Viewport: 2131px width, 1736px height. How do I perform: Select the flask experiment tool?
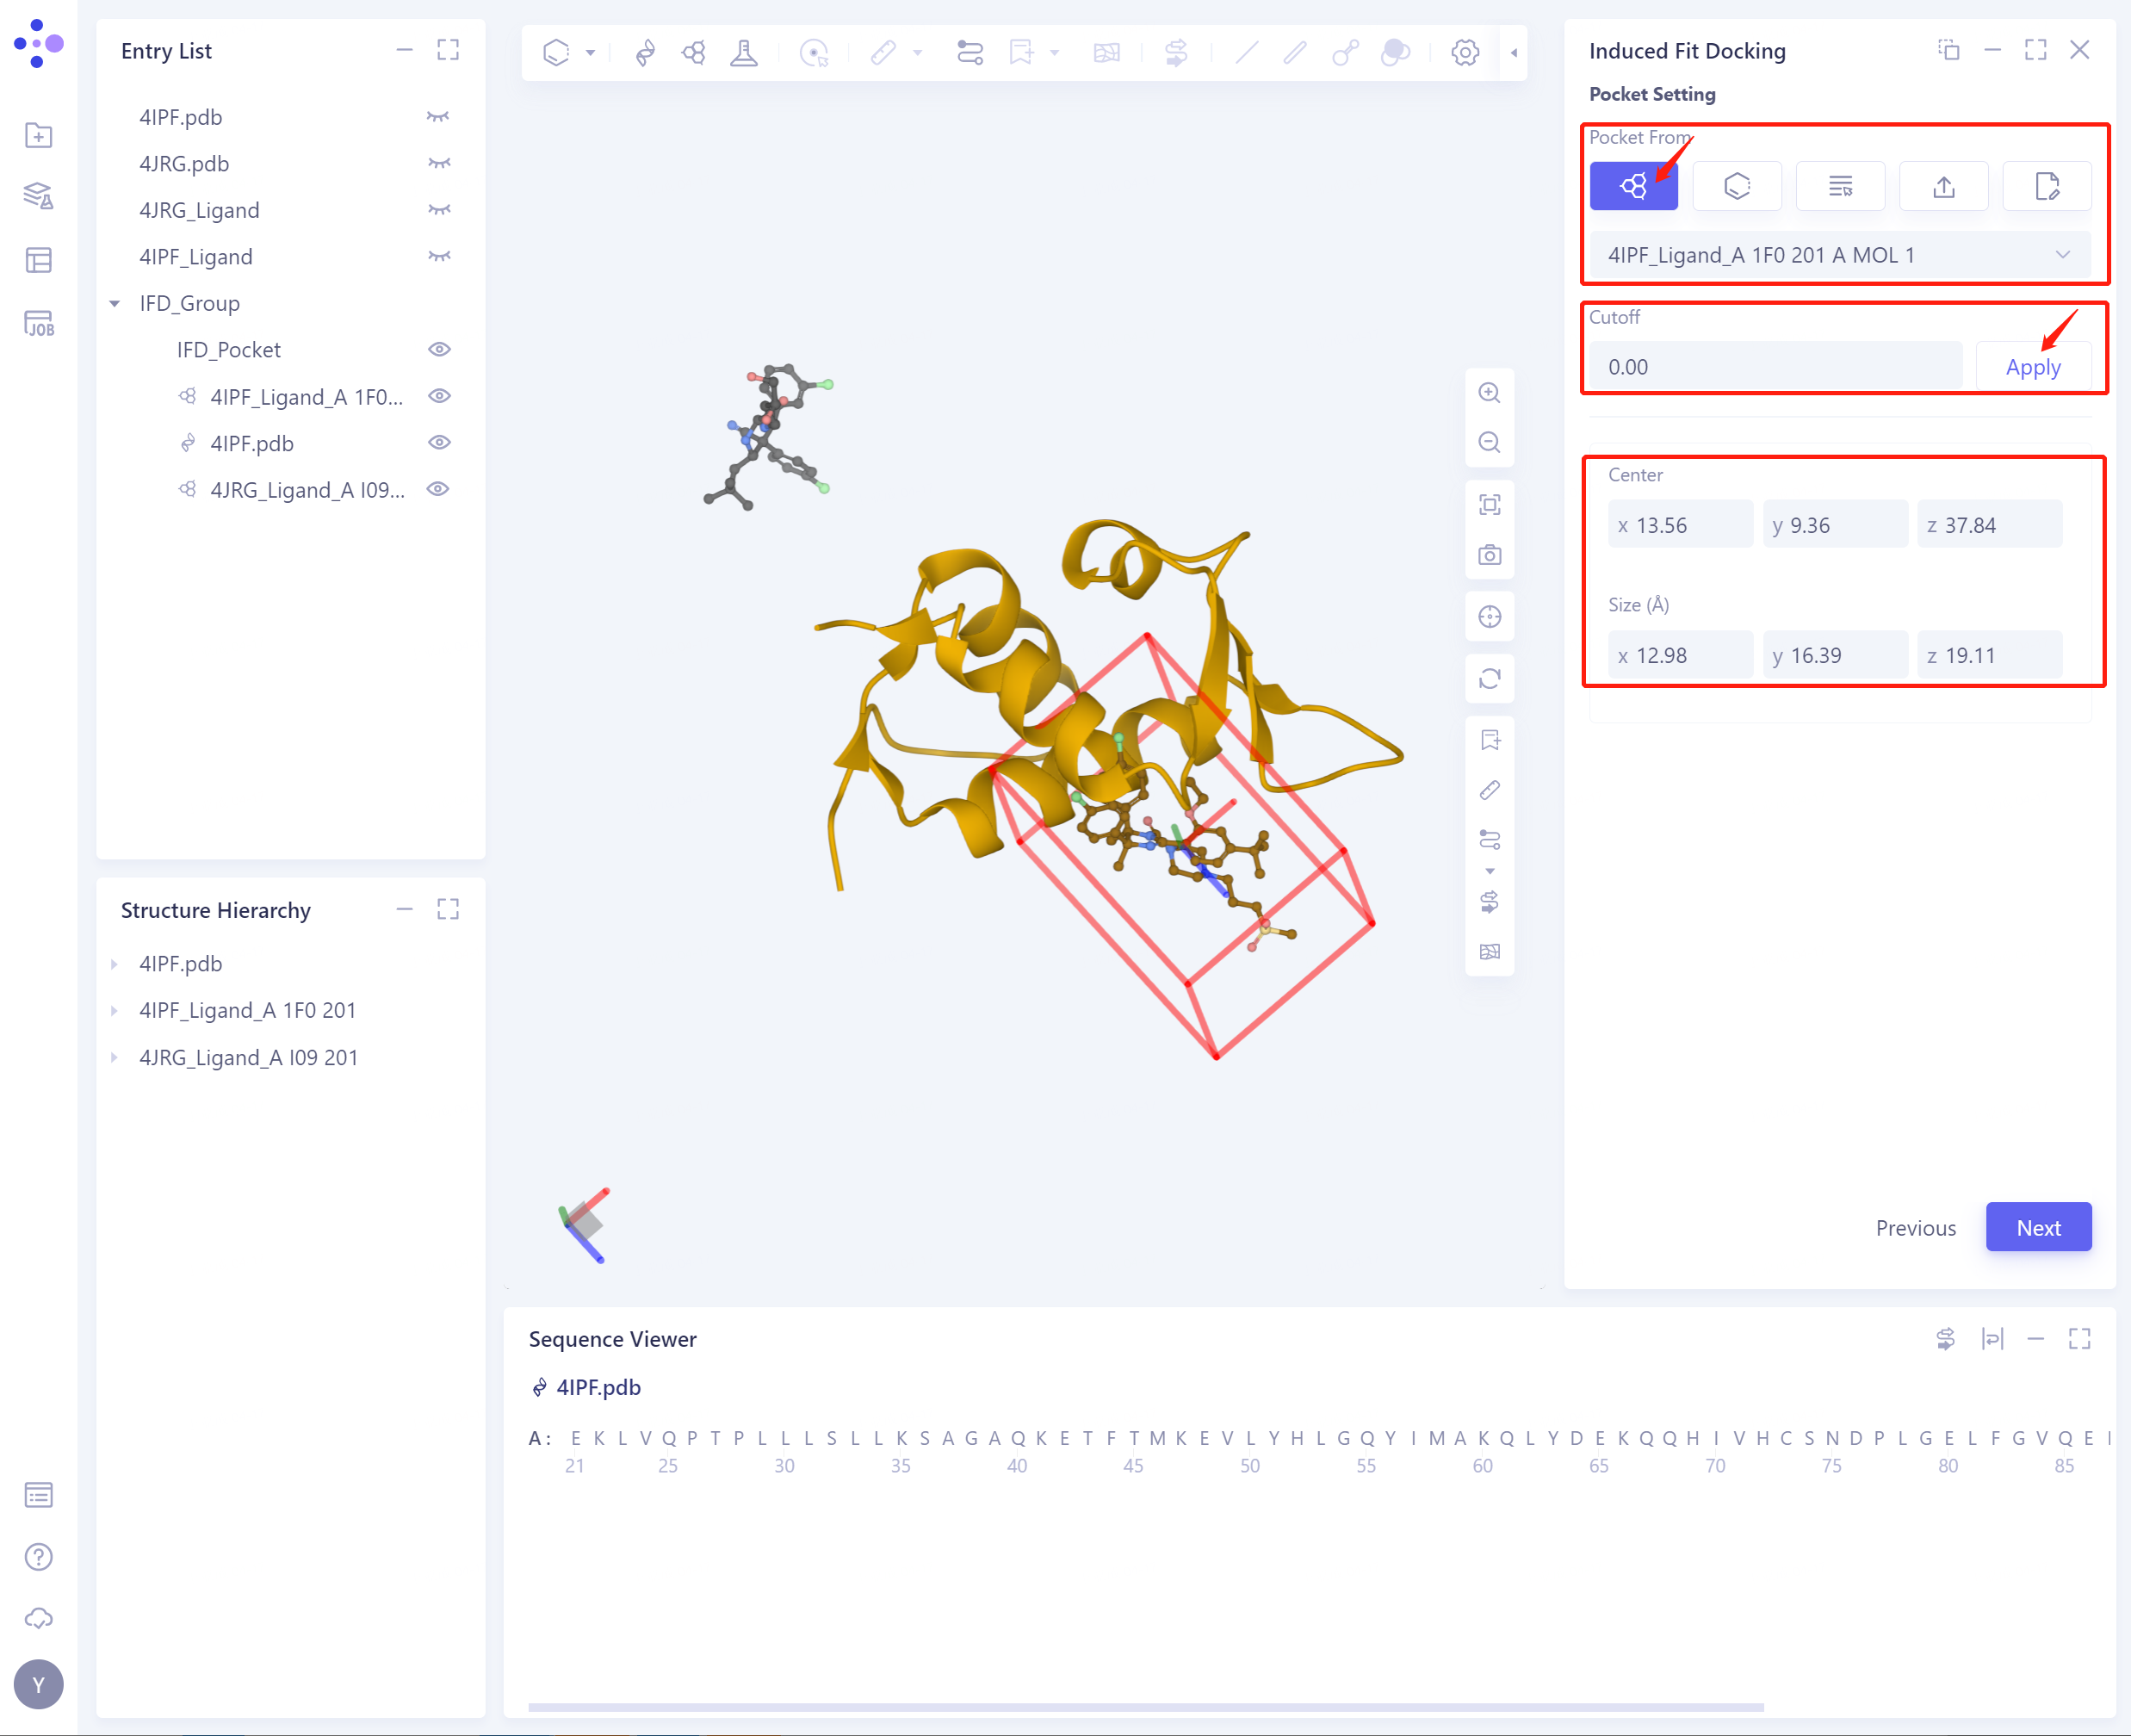745,52
